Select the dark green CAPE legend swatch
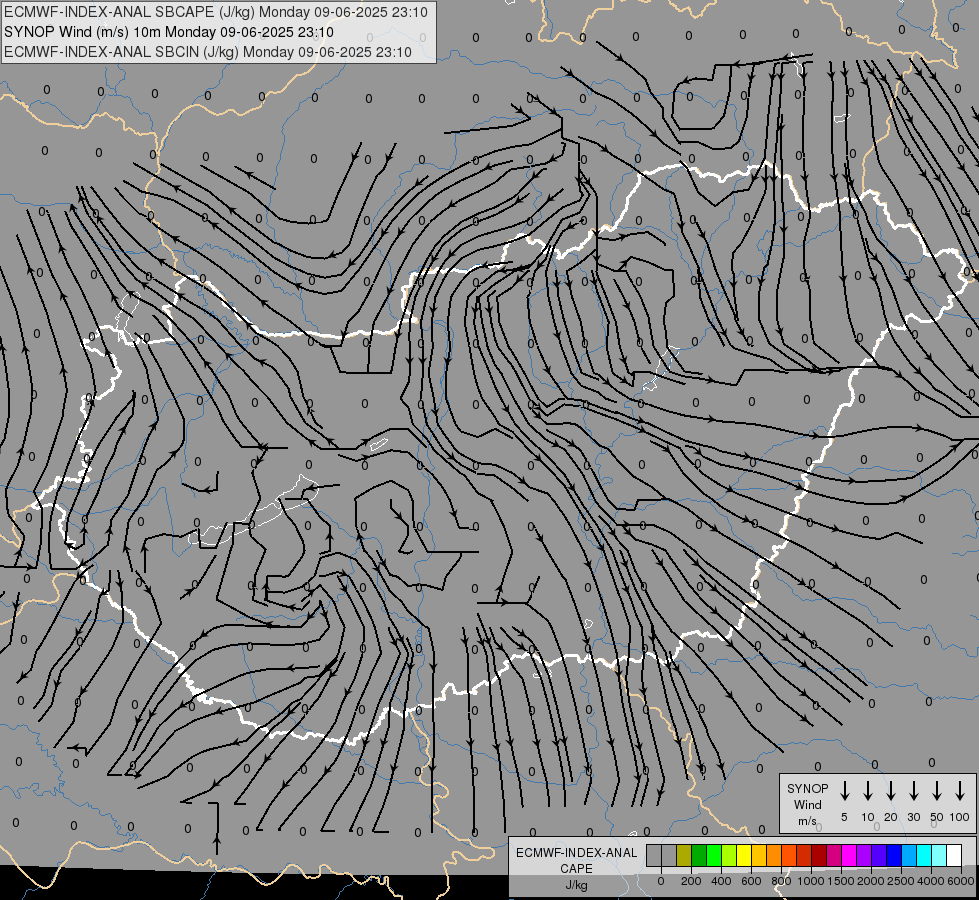The image size is (979, 900). (x=699, y=856)
